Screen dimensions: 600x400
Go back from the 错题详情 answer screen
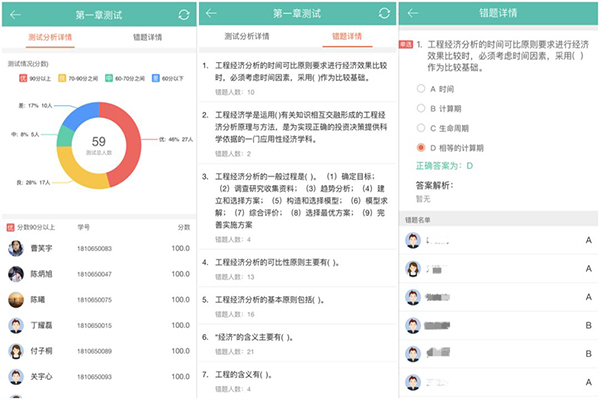coord(412,14)
